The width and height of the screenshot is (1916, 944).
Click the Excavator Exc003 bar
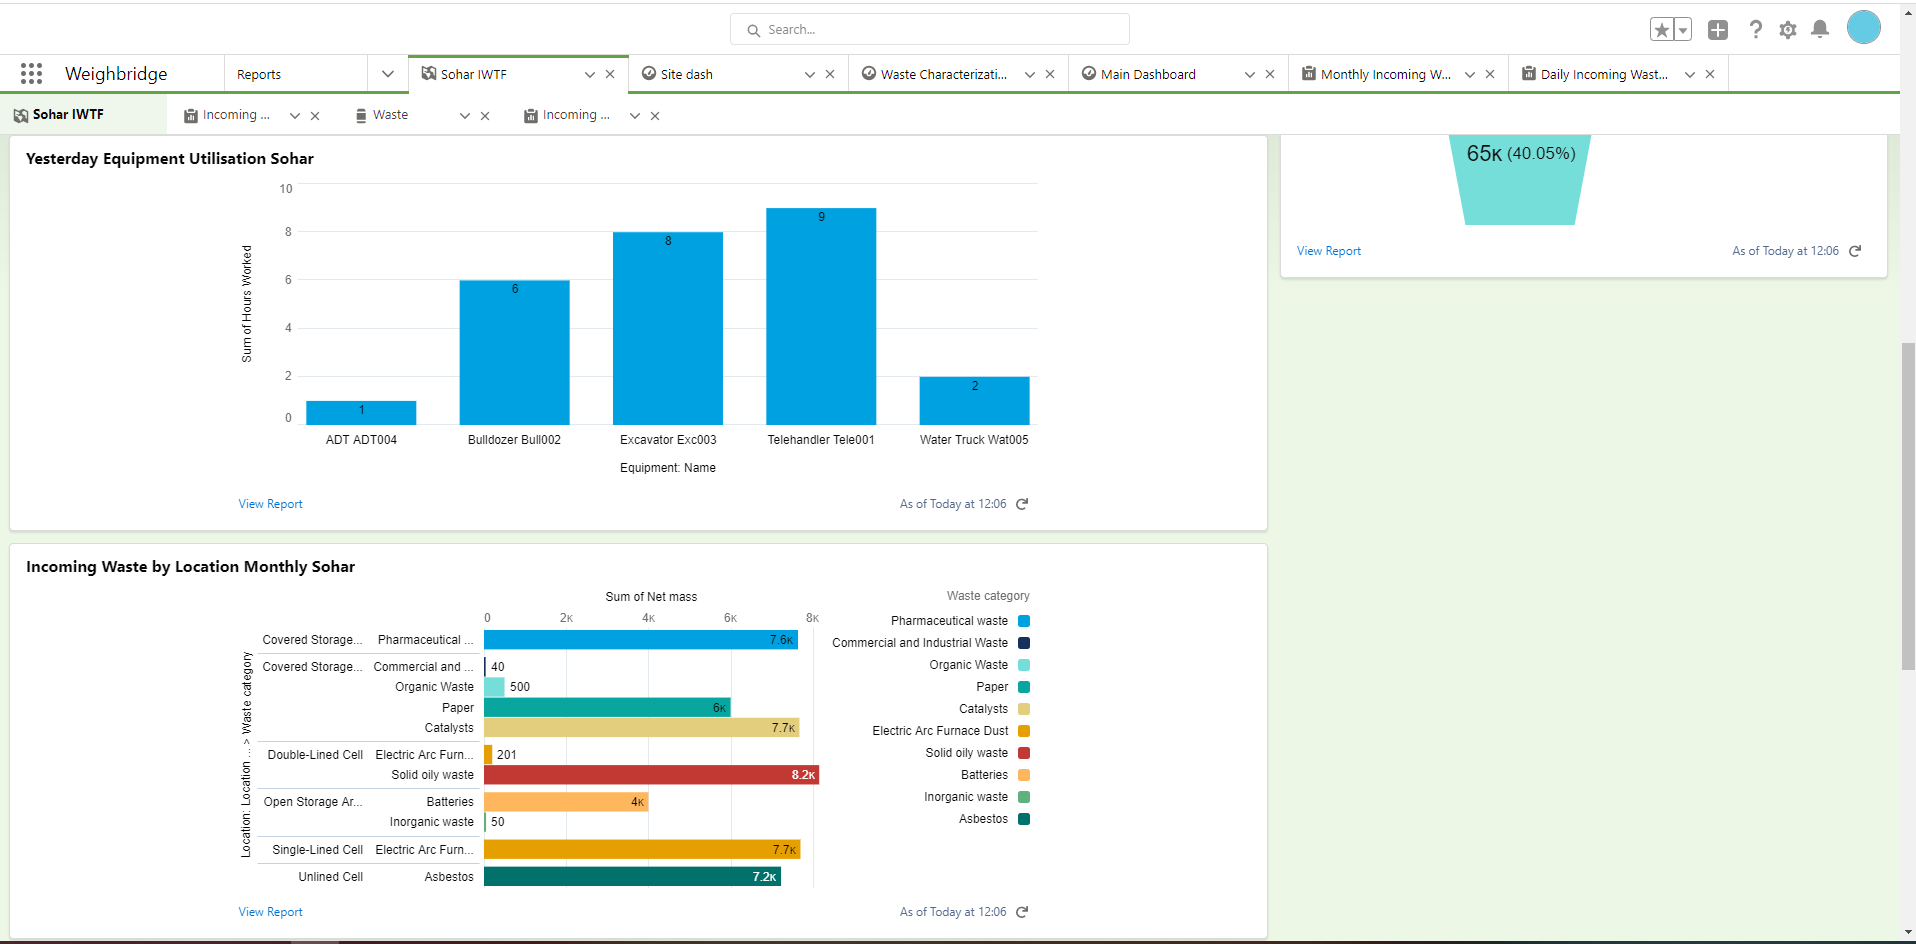pos(668,328)
